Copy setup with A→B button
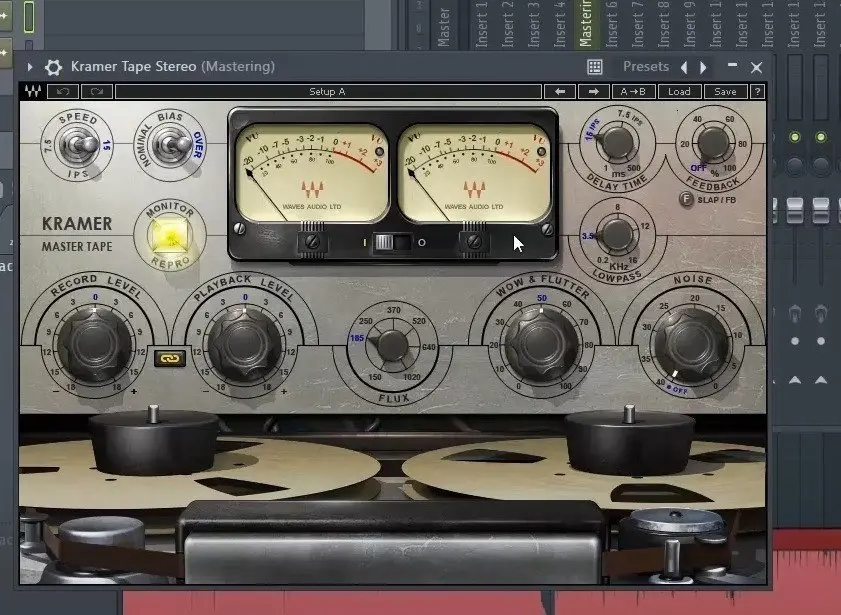Viewport: 841px width, 615px height. pyautogui.click(x=633, y=92)
